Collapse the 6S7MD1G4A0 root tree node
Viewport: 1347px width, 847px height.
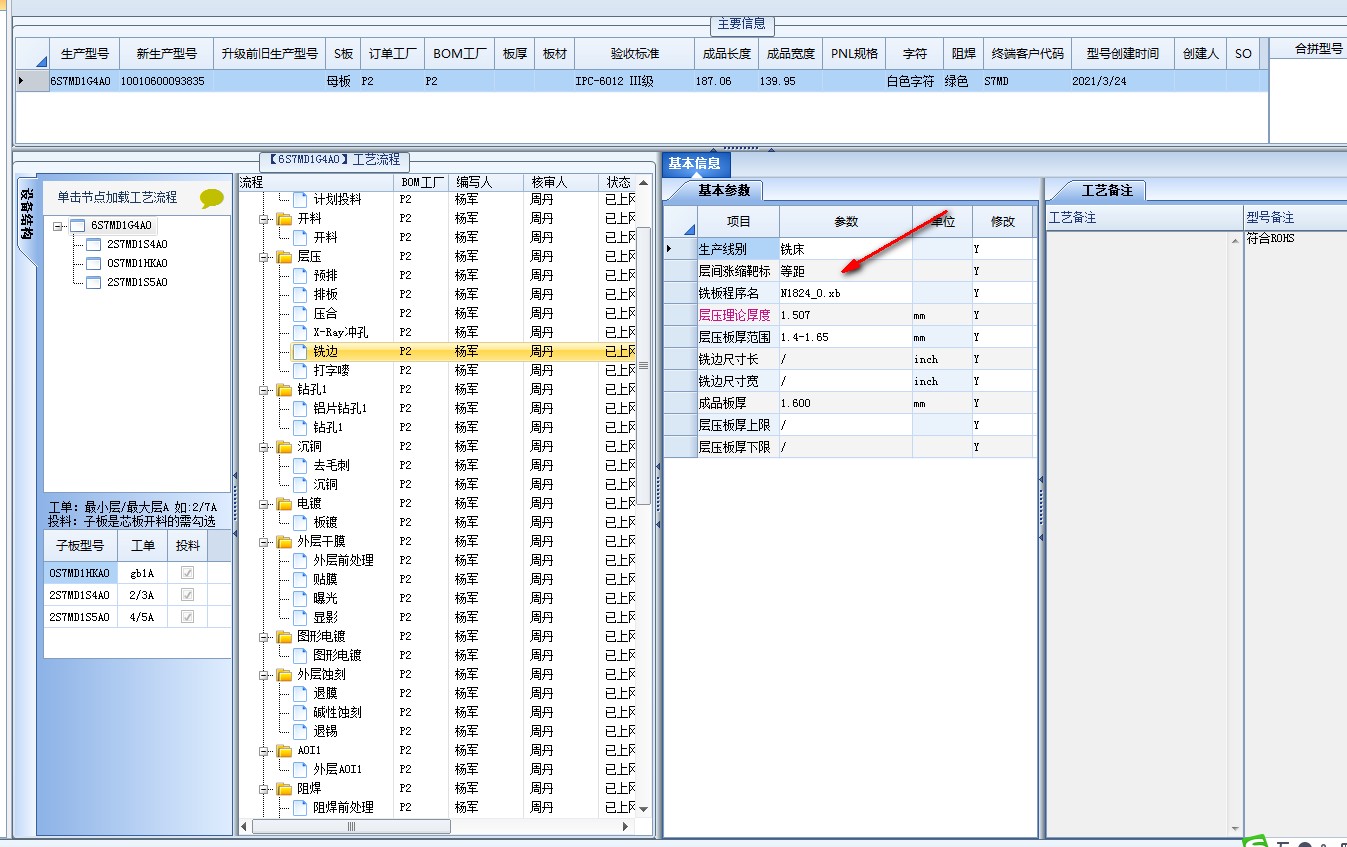coord(58,226)
